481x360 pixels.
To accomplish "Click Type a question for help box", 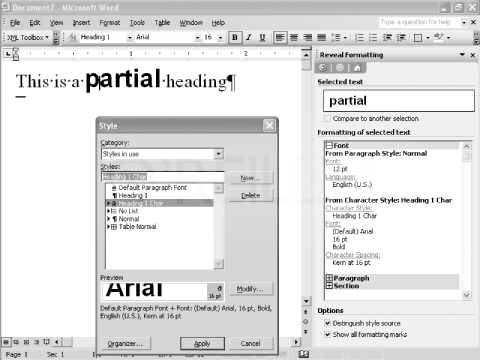I will [419, 22].
